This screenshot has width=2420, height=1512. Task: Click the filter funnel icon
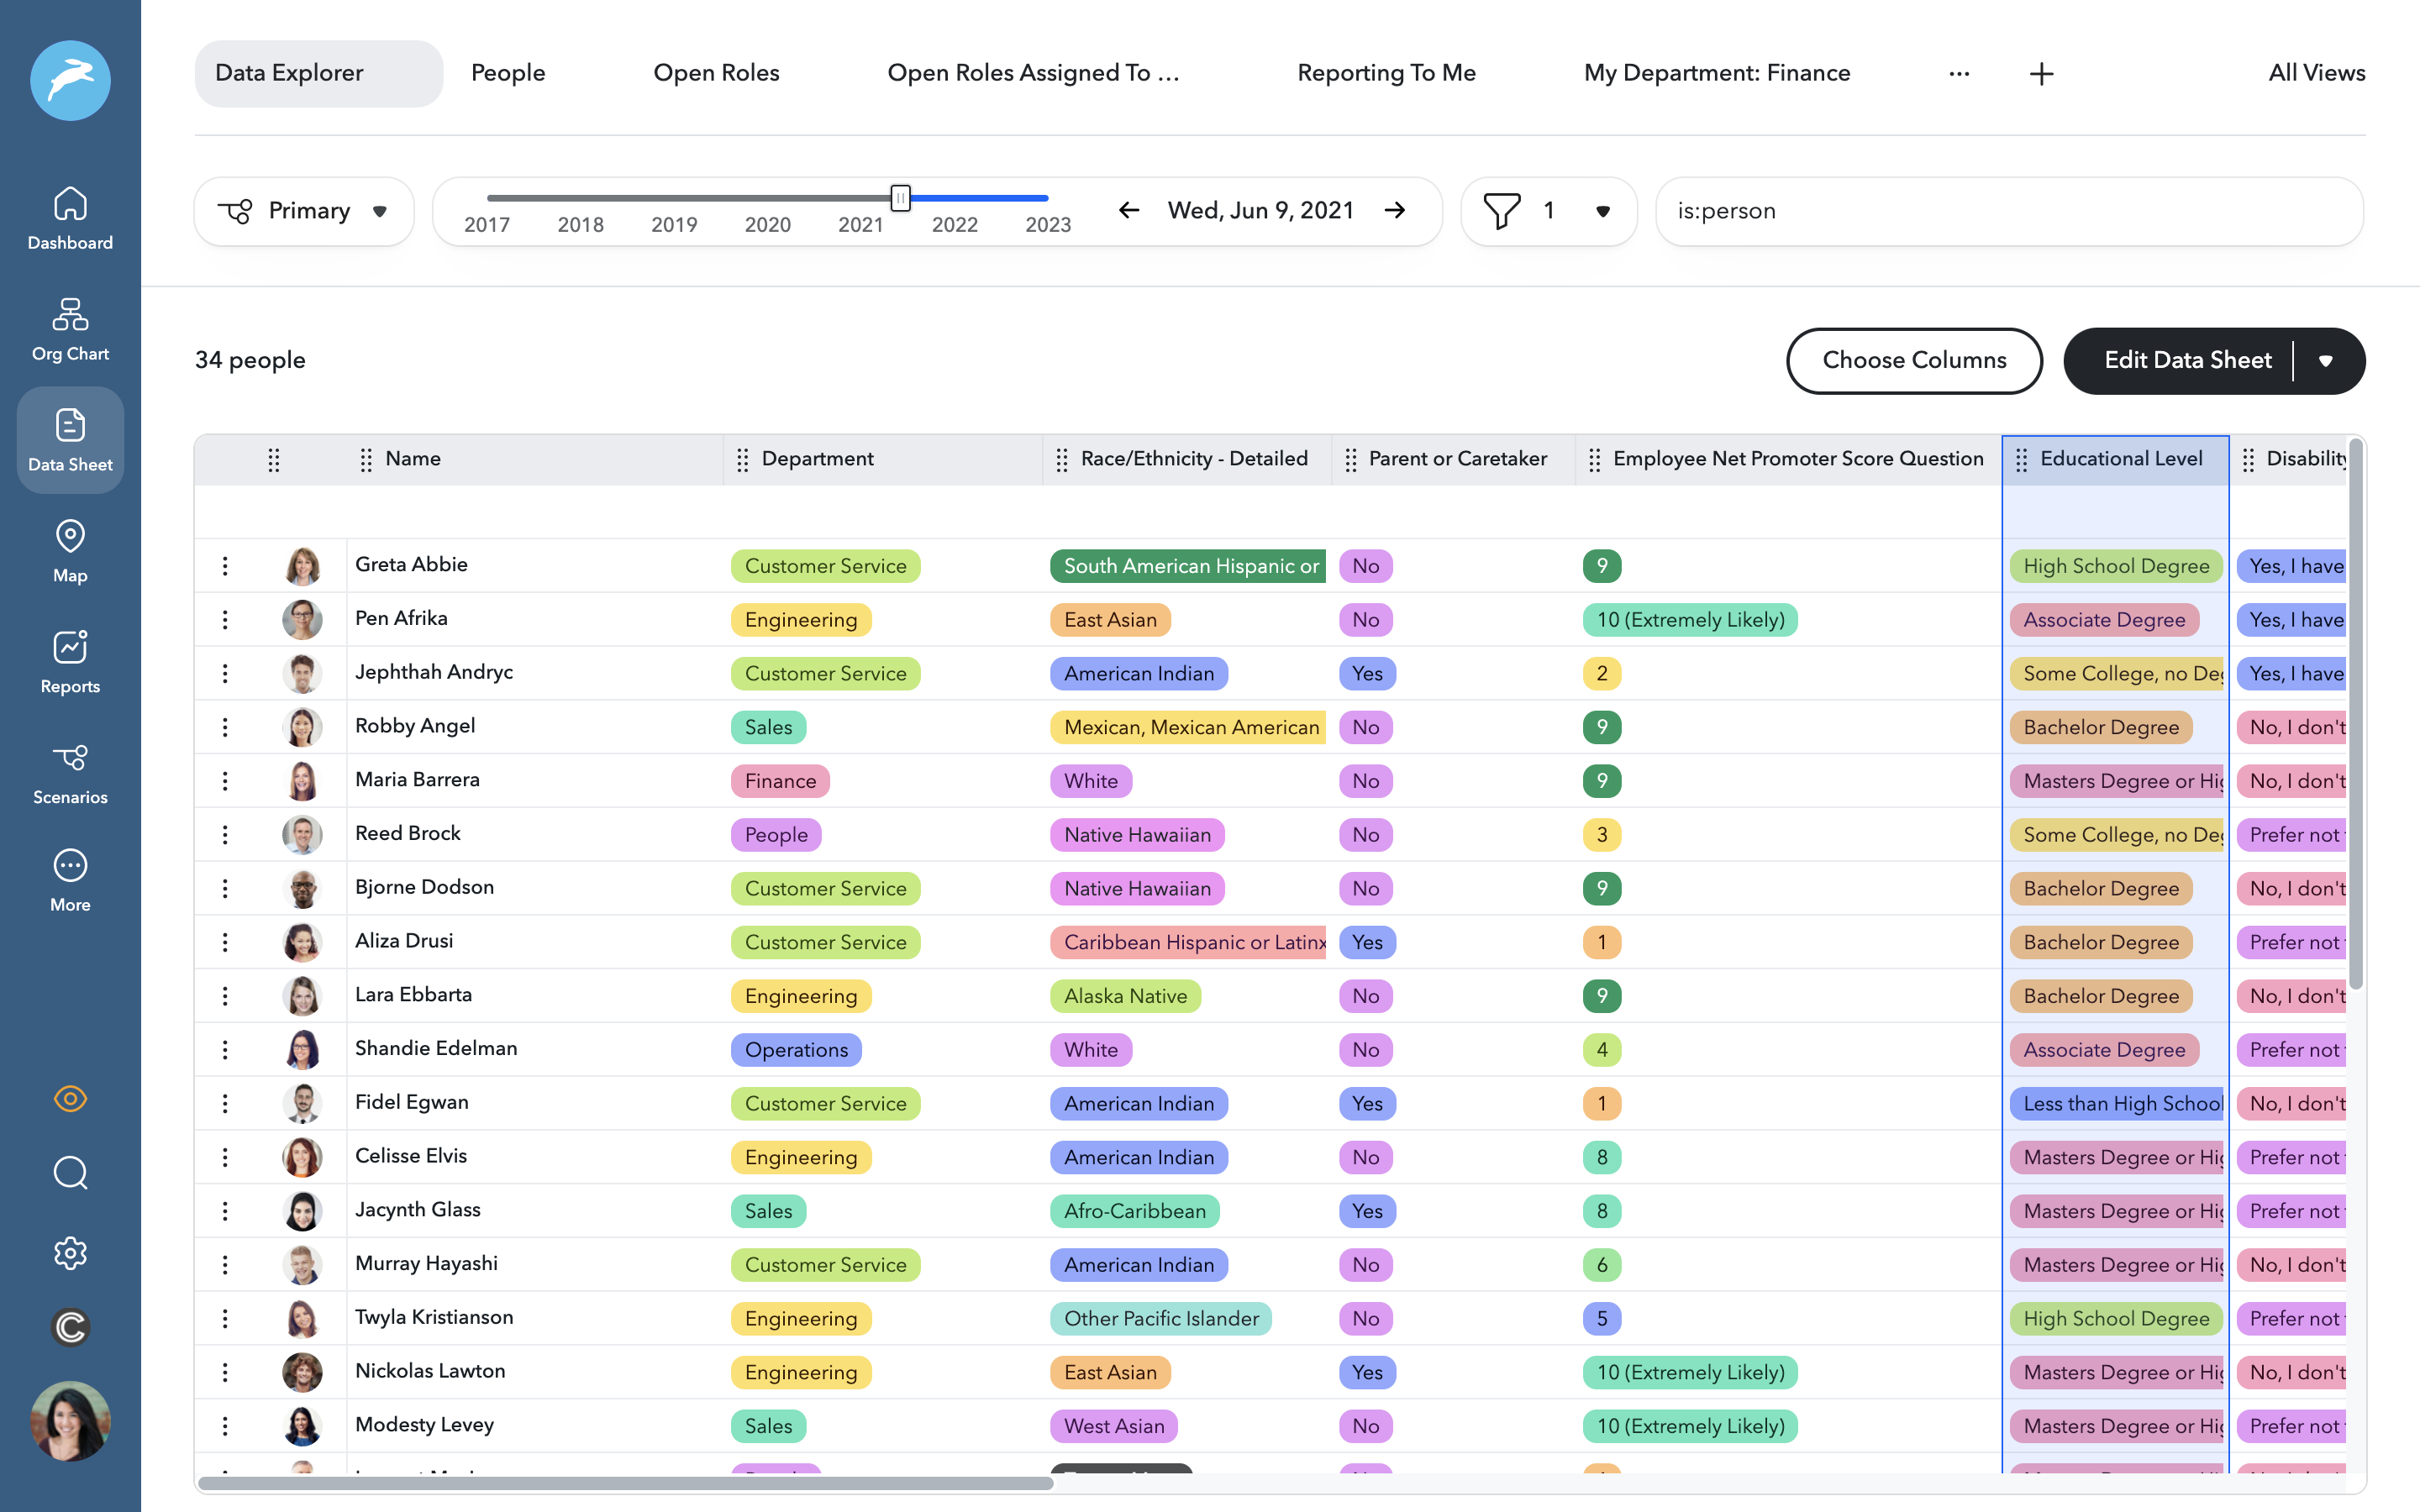click(x=1504, y=211)
